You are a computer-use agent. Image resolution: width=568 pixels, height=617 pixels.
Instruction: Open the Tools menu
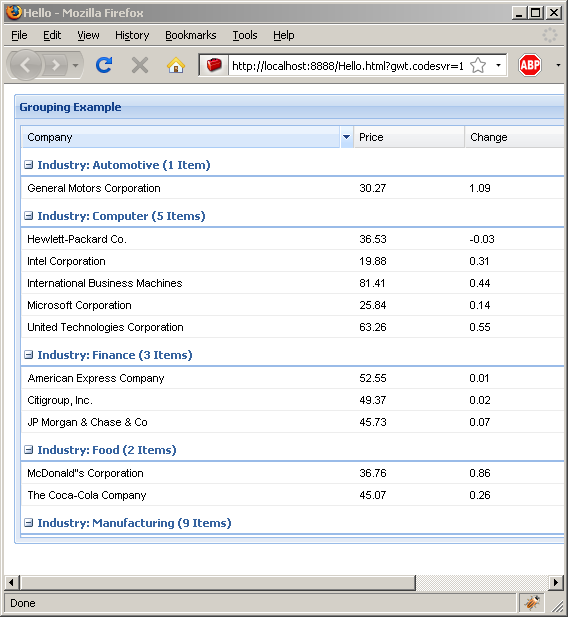tap(244, 35)
